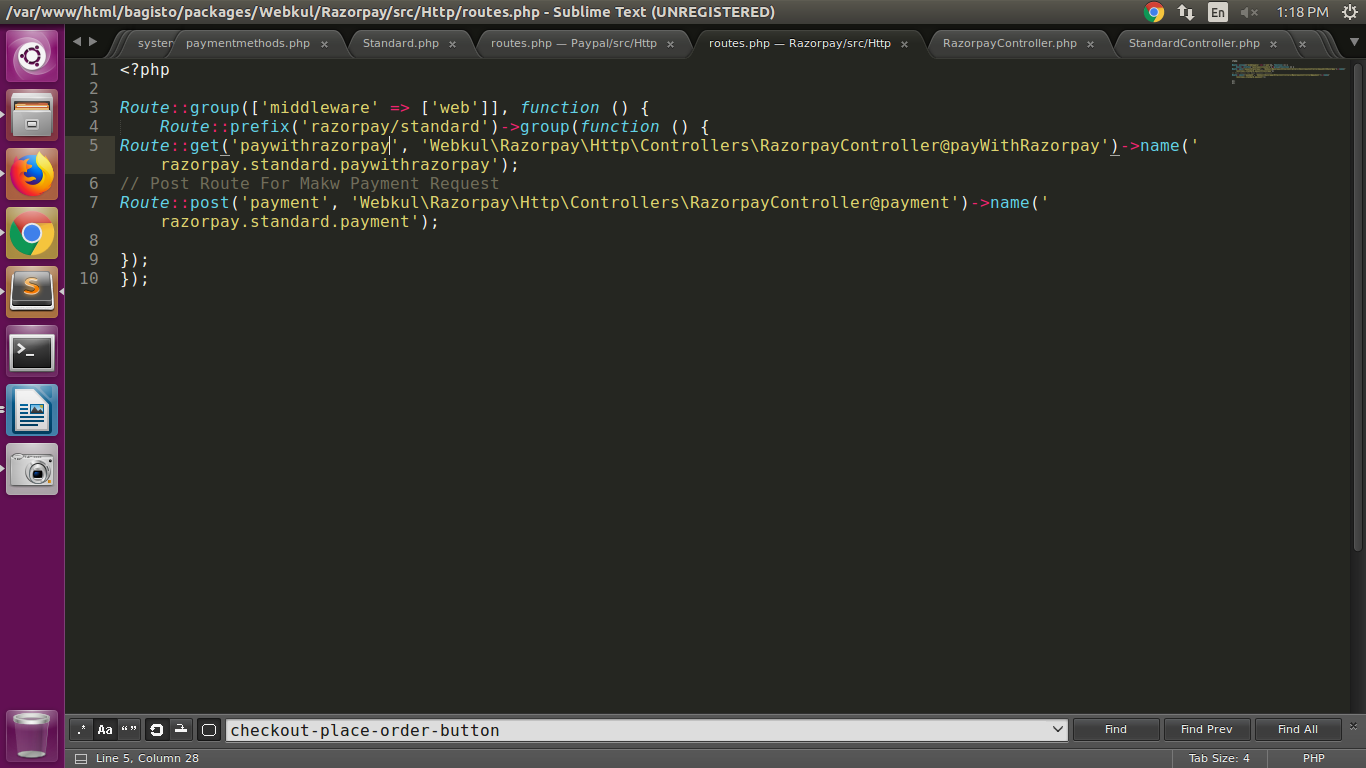Select the routes.php Razorpay/src/Http tab
Screen dimensions: 1366x768
(x=799, y=44)
